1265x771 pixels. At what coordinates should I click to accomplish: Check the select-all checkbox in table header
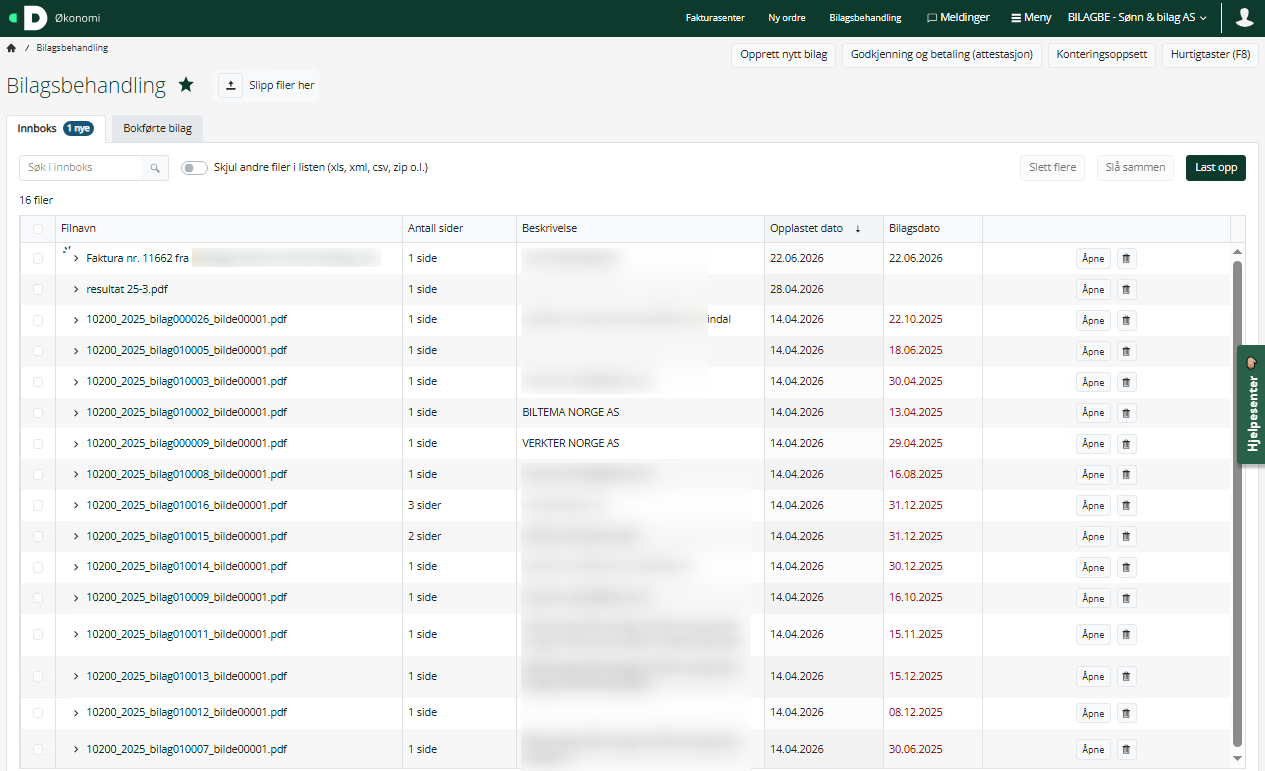(38, 229)
